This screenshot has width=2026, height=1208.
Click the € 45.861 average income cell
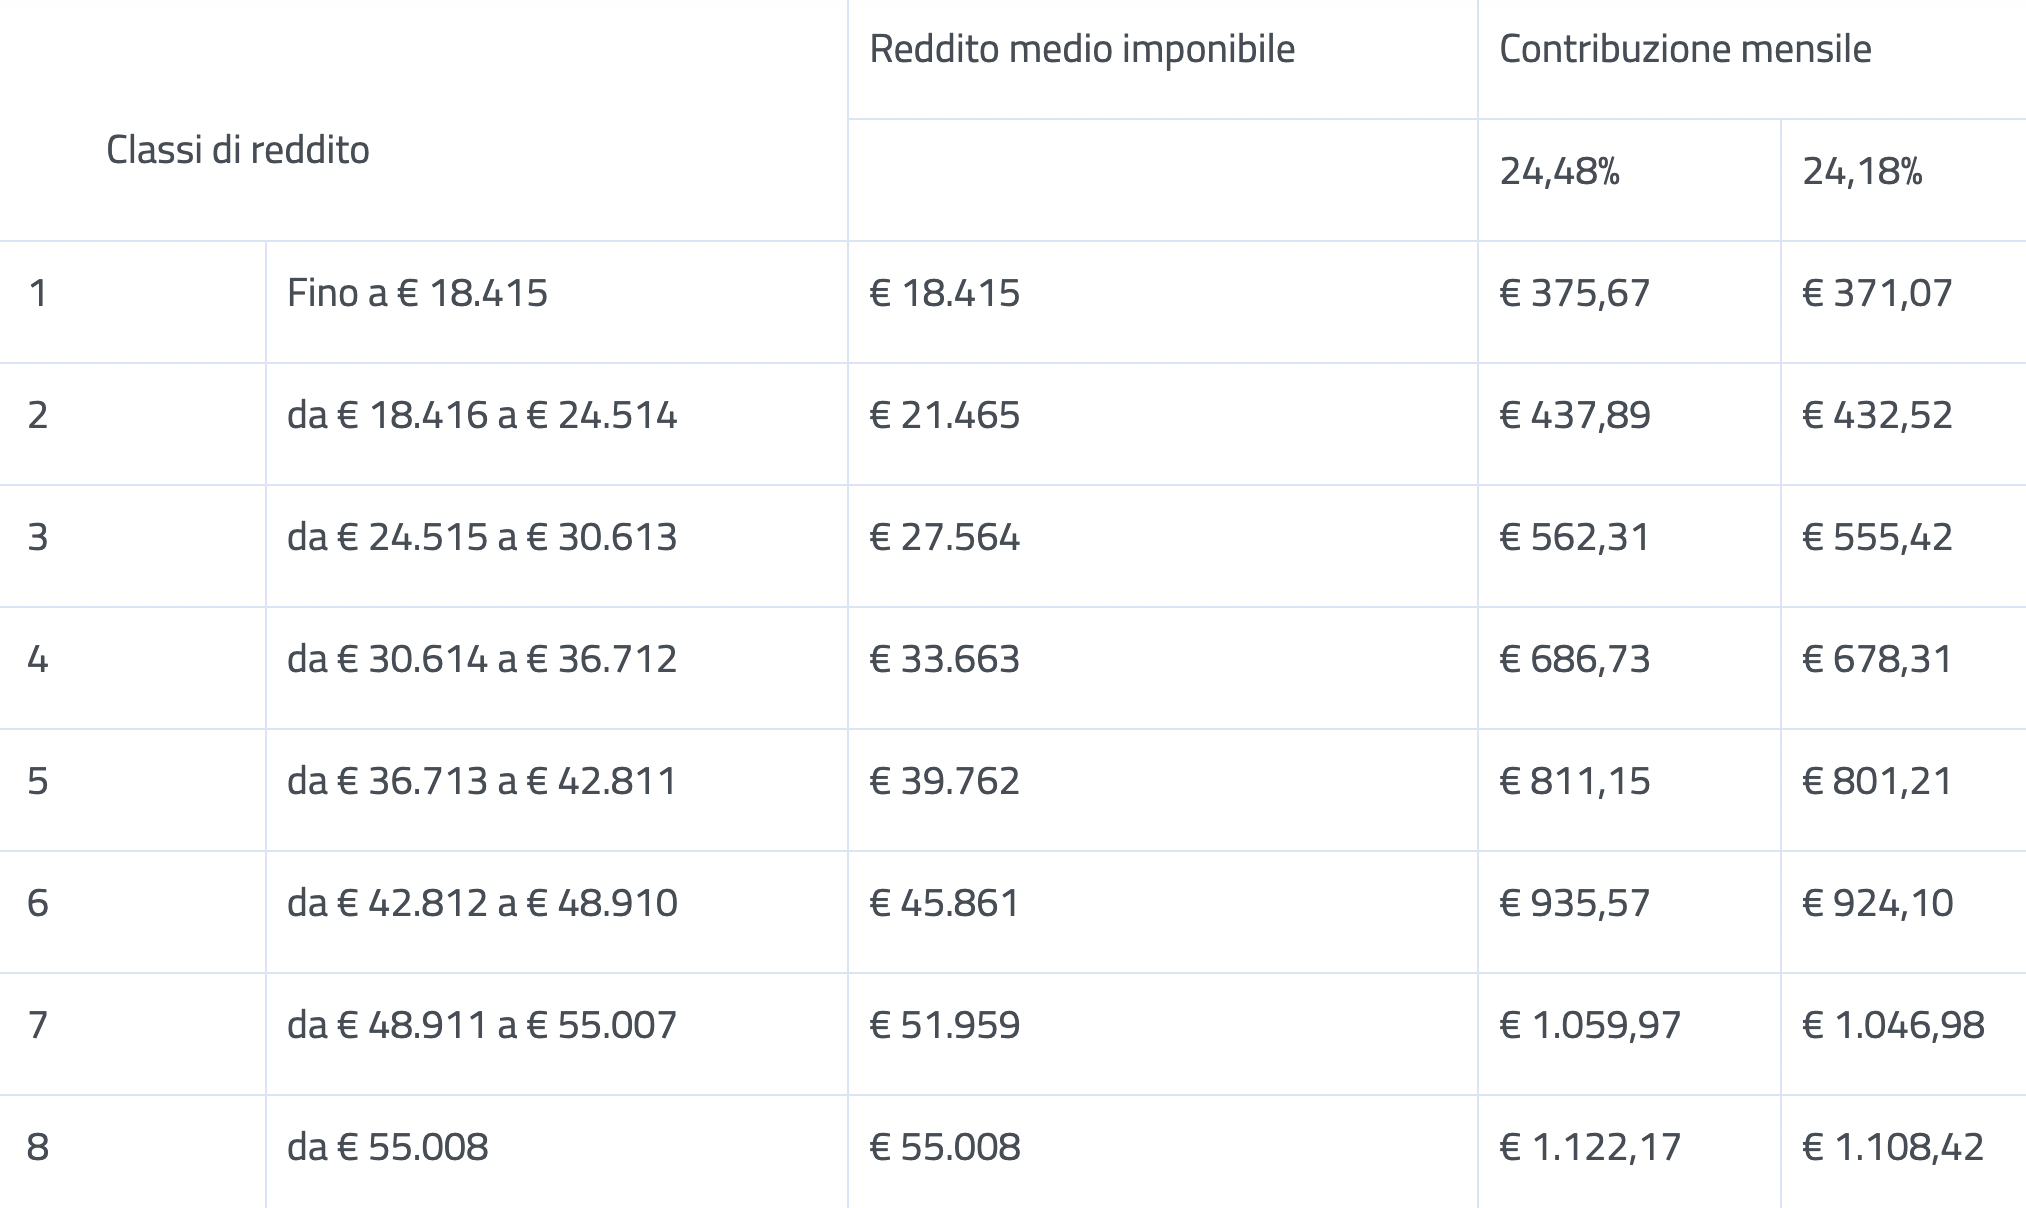(x=945, y=903)
